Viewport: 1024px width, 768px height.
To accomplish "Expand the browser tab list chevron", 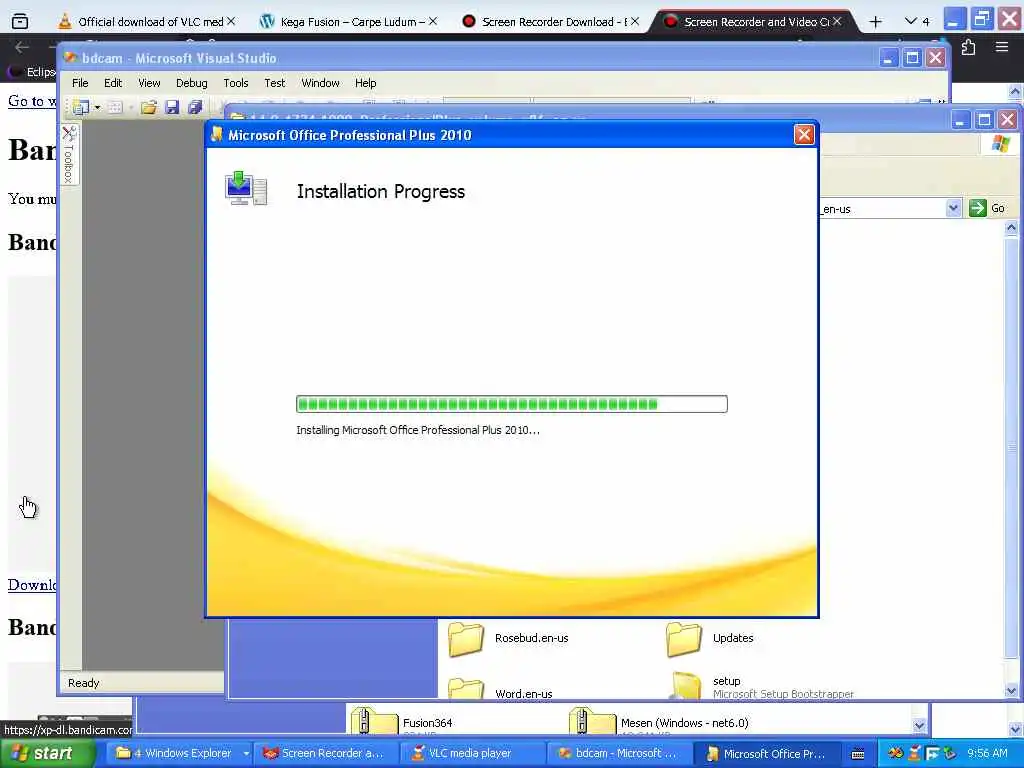I will click(x=911, y=22).
